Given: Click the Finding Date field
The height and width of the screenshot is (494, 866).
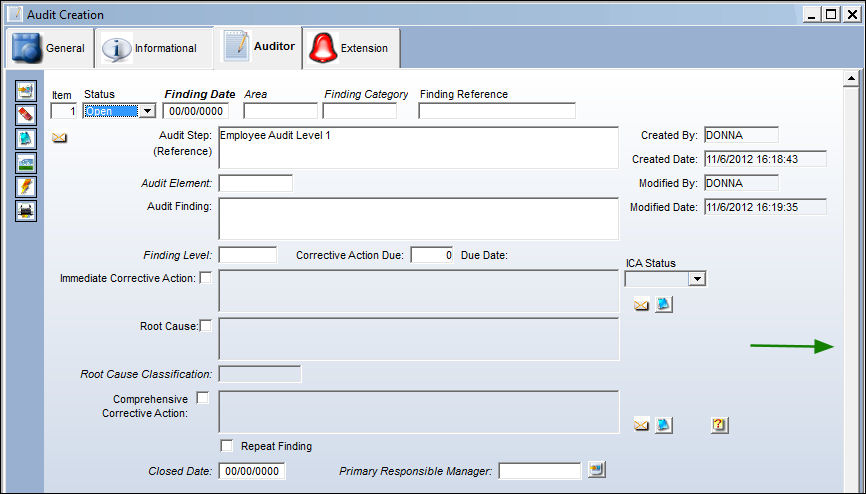Looking at the screenshot, I should (196, 111).
